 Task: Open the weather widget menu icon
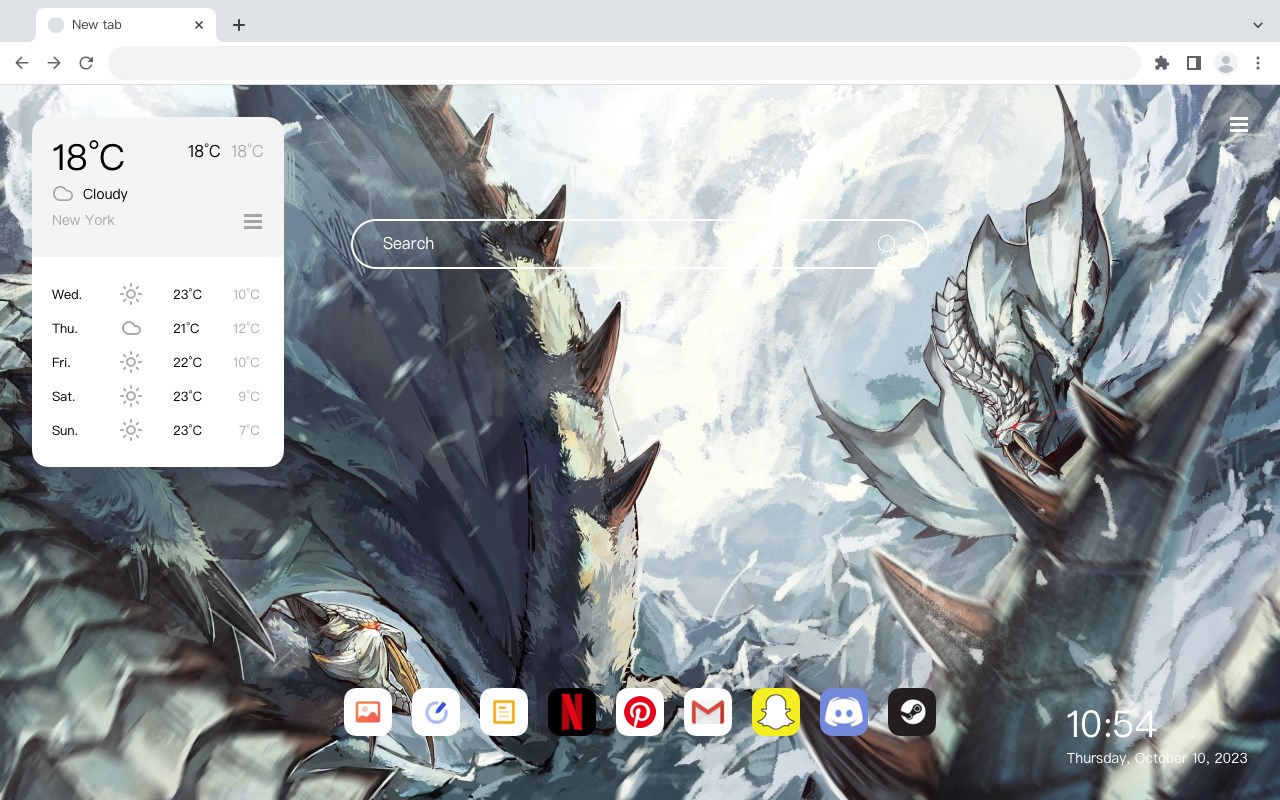[x=253, y=221]
